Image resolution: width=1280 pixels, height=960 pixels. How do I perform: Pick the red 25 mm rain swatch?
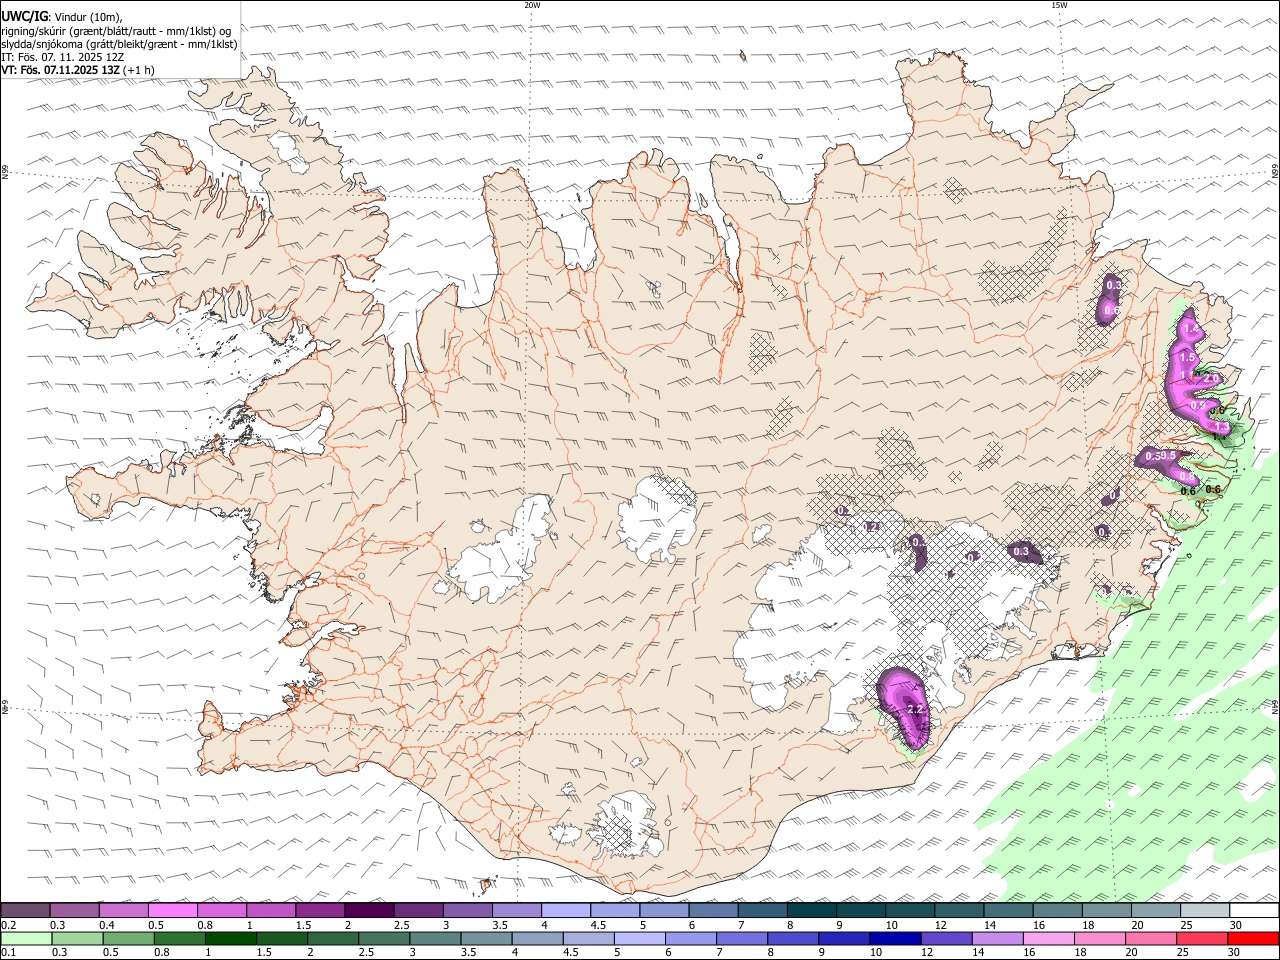pos(1203,939)
